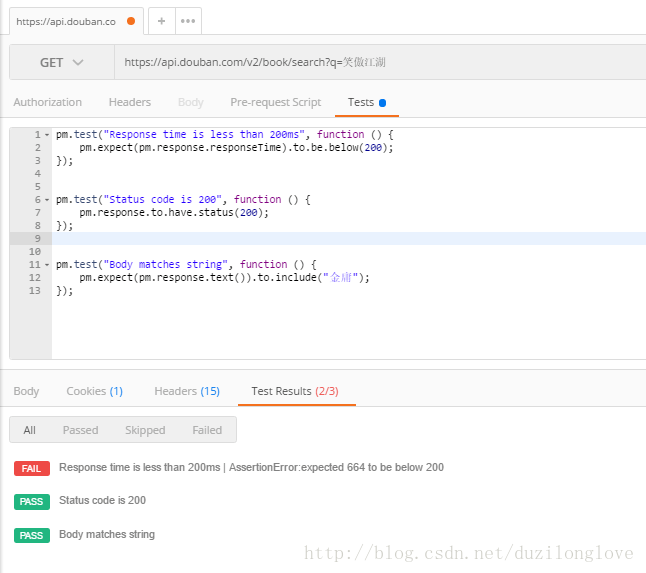Click the PASS badge for Status code test

32,502
